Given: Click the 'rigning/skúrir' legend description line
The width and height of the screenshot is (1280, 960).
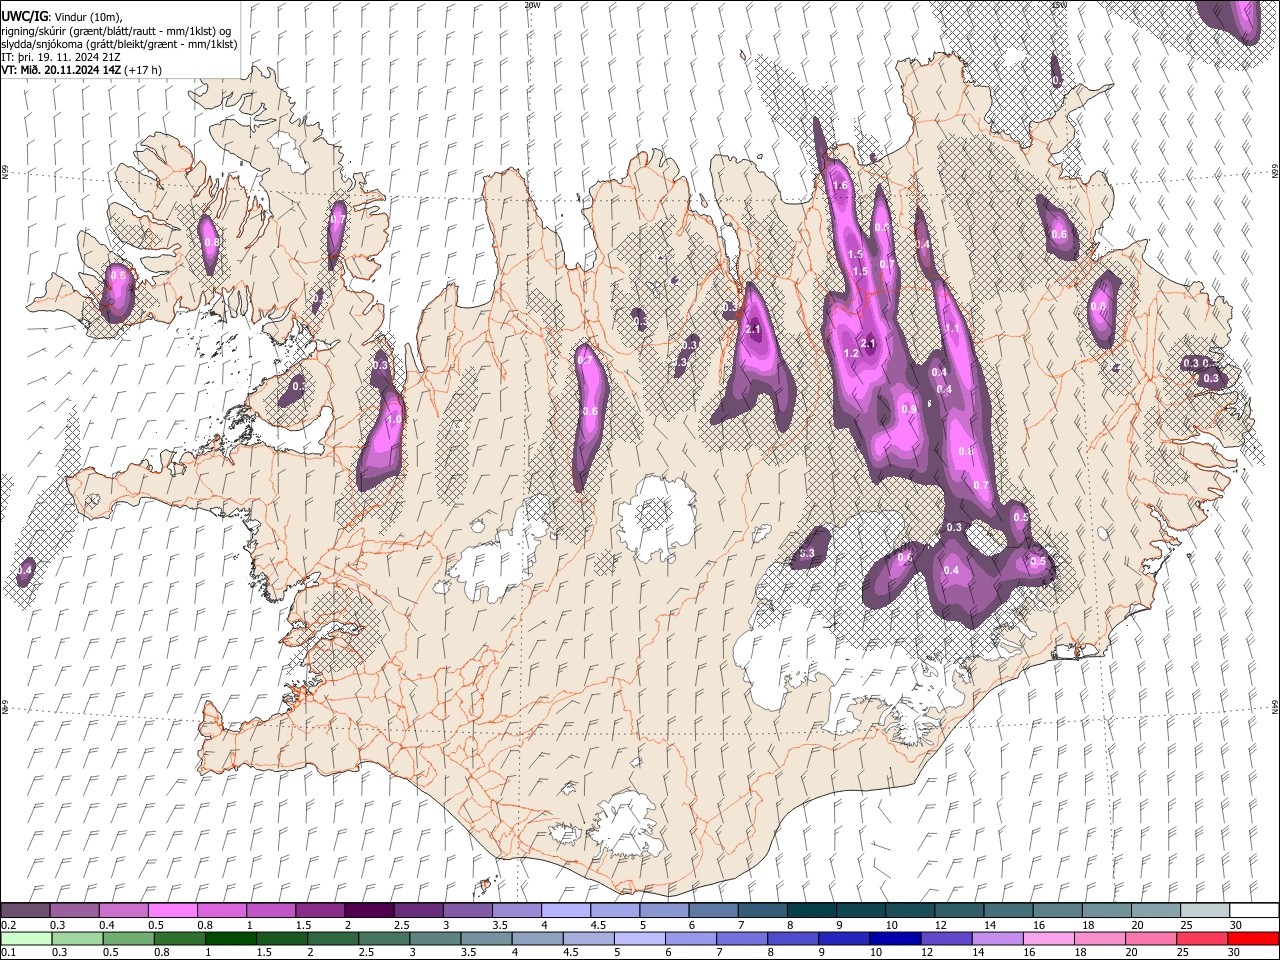Looking at the screenshot, I should (116, 30).
